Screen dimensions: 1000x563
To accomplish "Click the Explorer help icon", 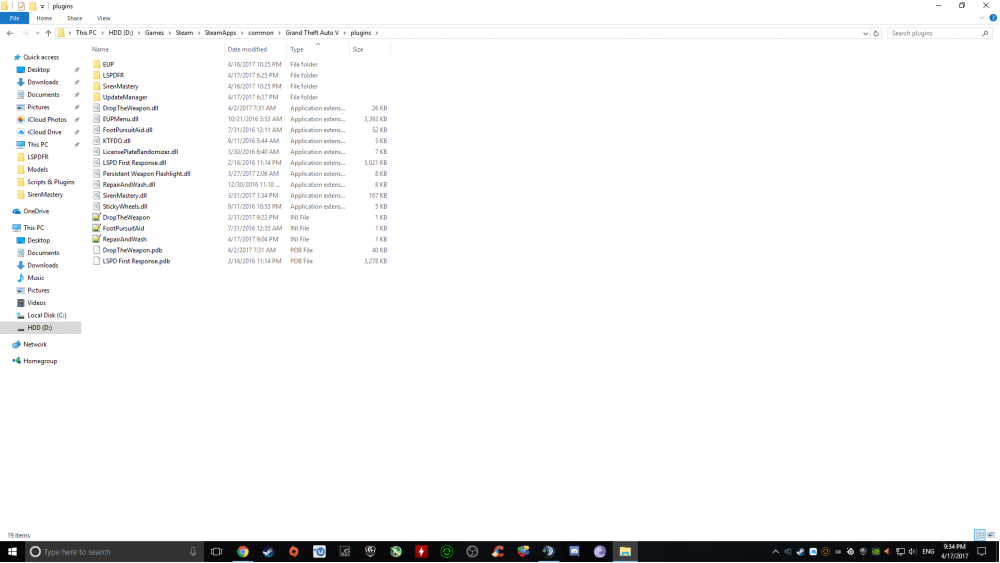I will pyautogui.click(x=993, y=18).
